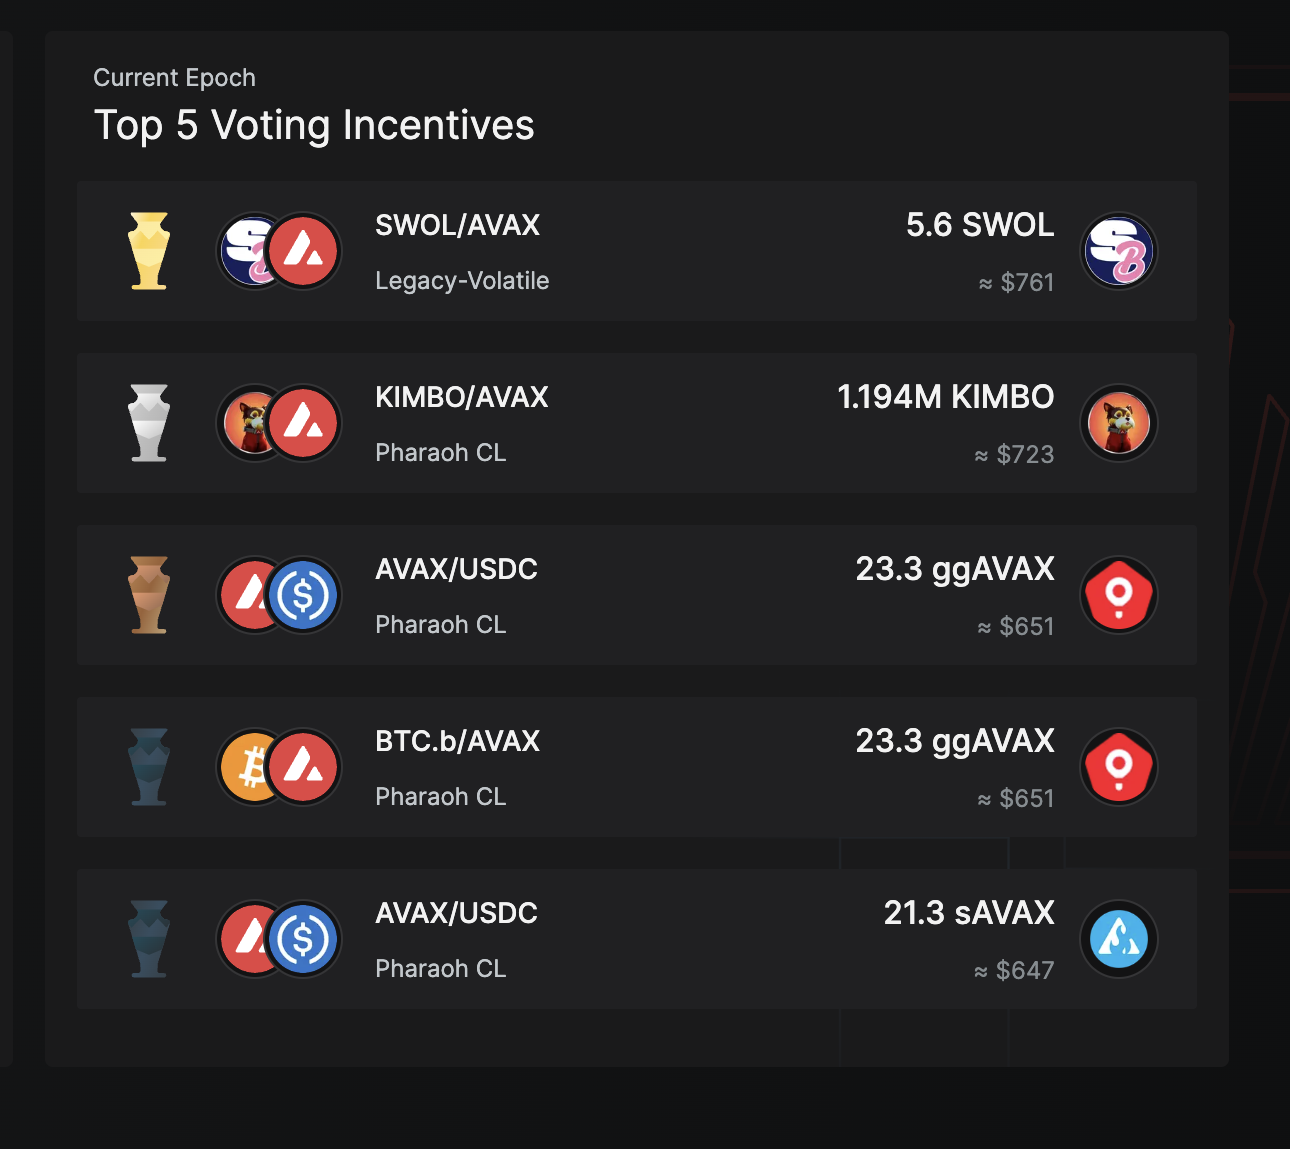Click the 1.194M KIMBO incentive amount

tap(945, 397)
